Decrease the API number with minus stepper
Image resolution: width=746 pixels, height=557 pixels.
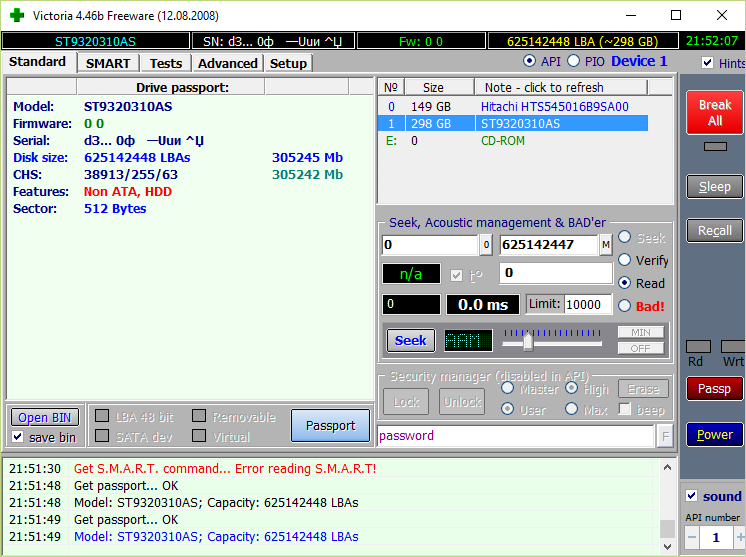pos(693,537)
